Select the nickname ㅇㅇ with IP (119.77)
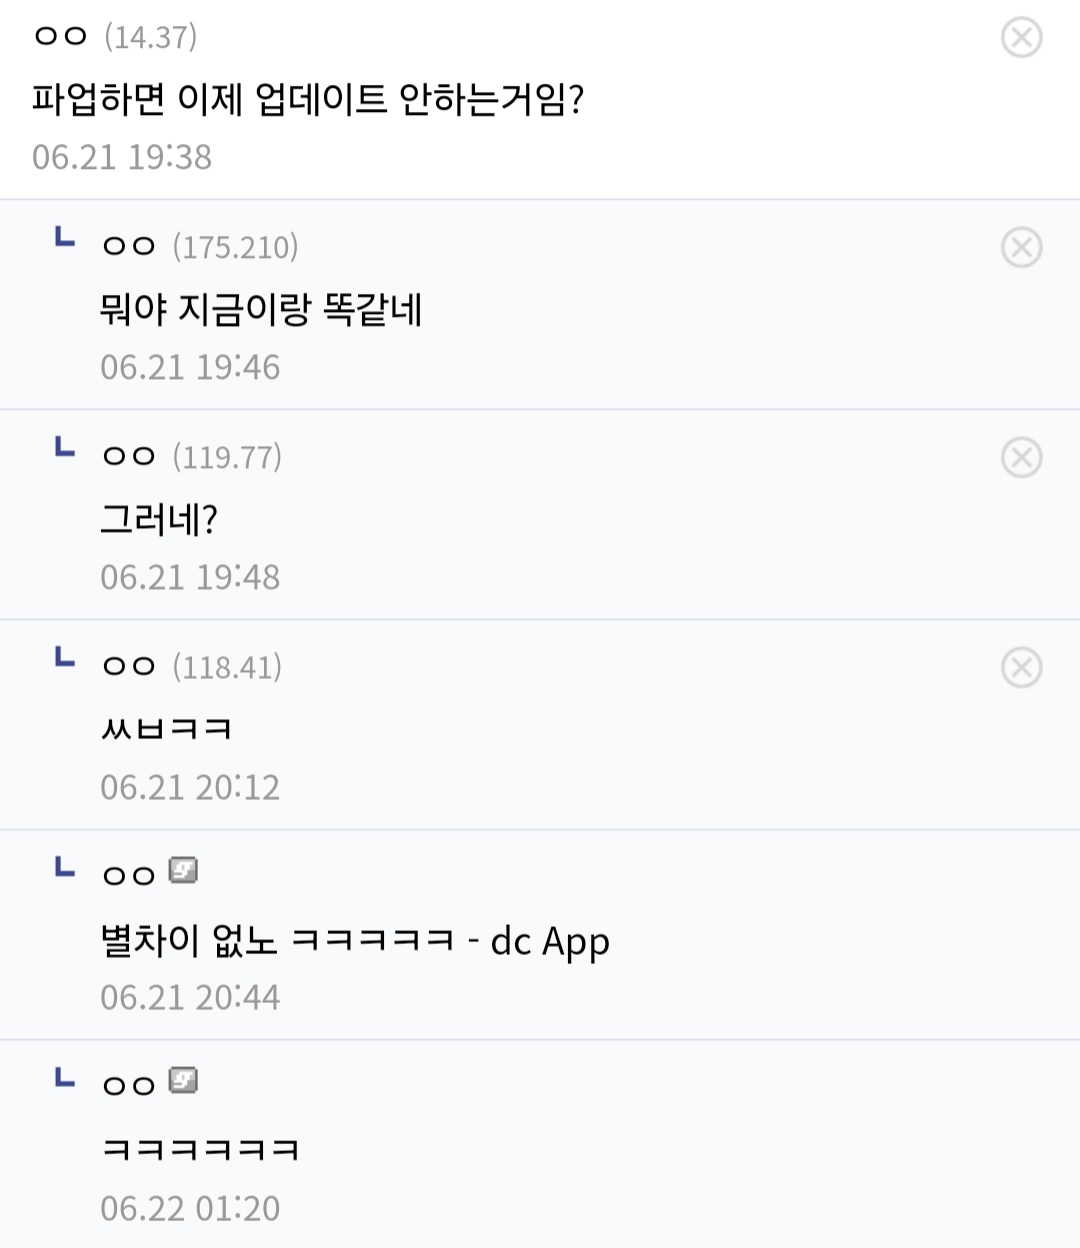The width and height of the screenshot is (1080, 1248). pyautogui.click(x=129, y=457)
